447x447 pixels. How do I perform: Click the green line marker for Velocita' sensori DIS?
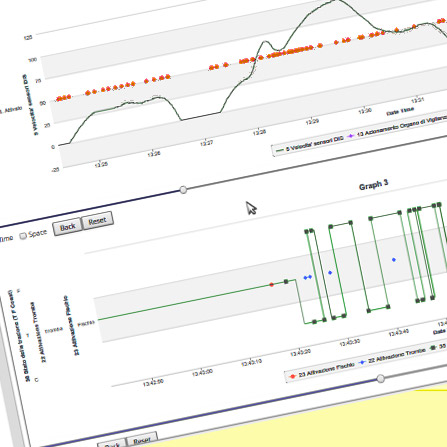[x=279, y=150]
